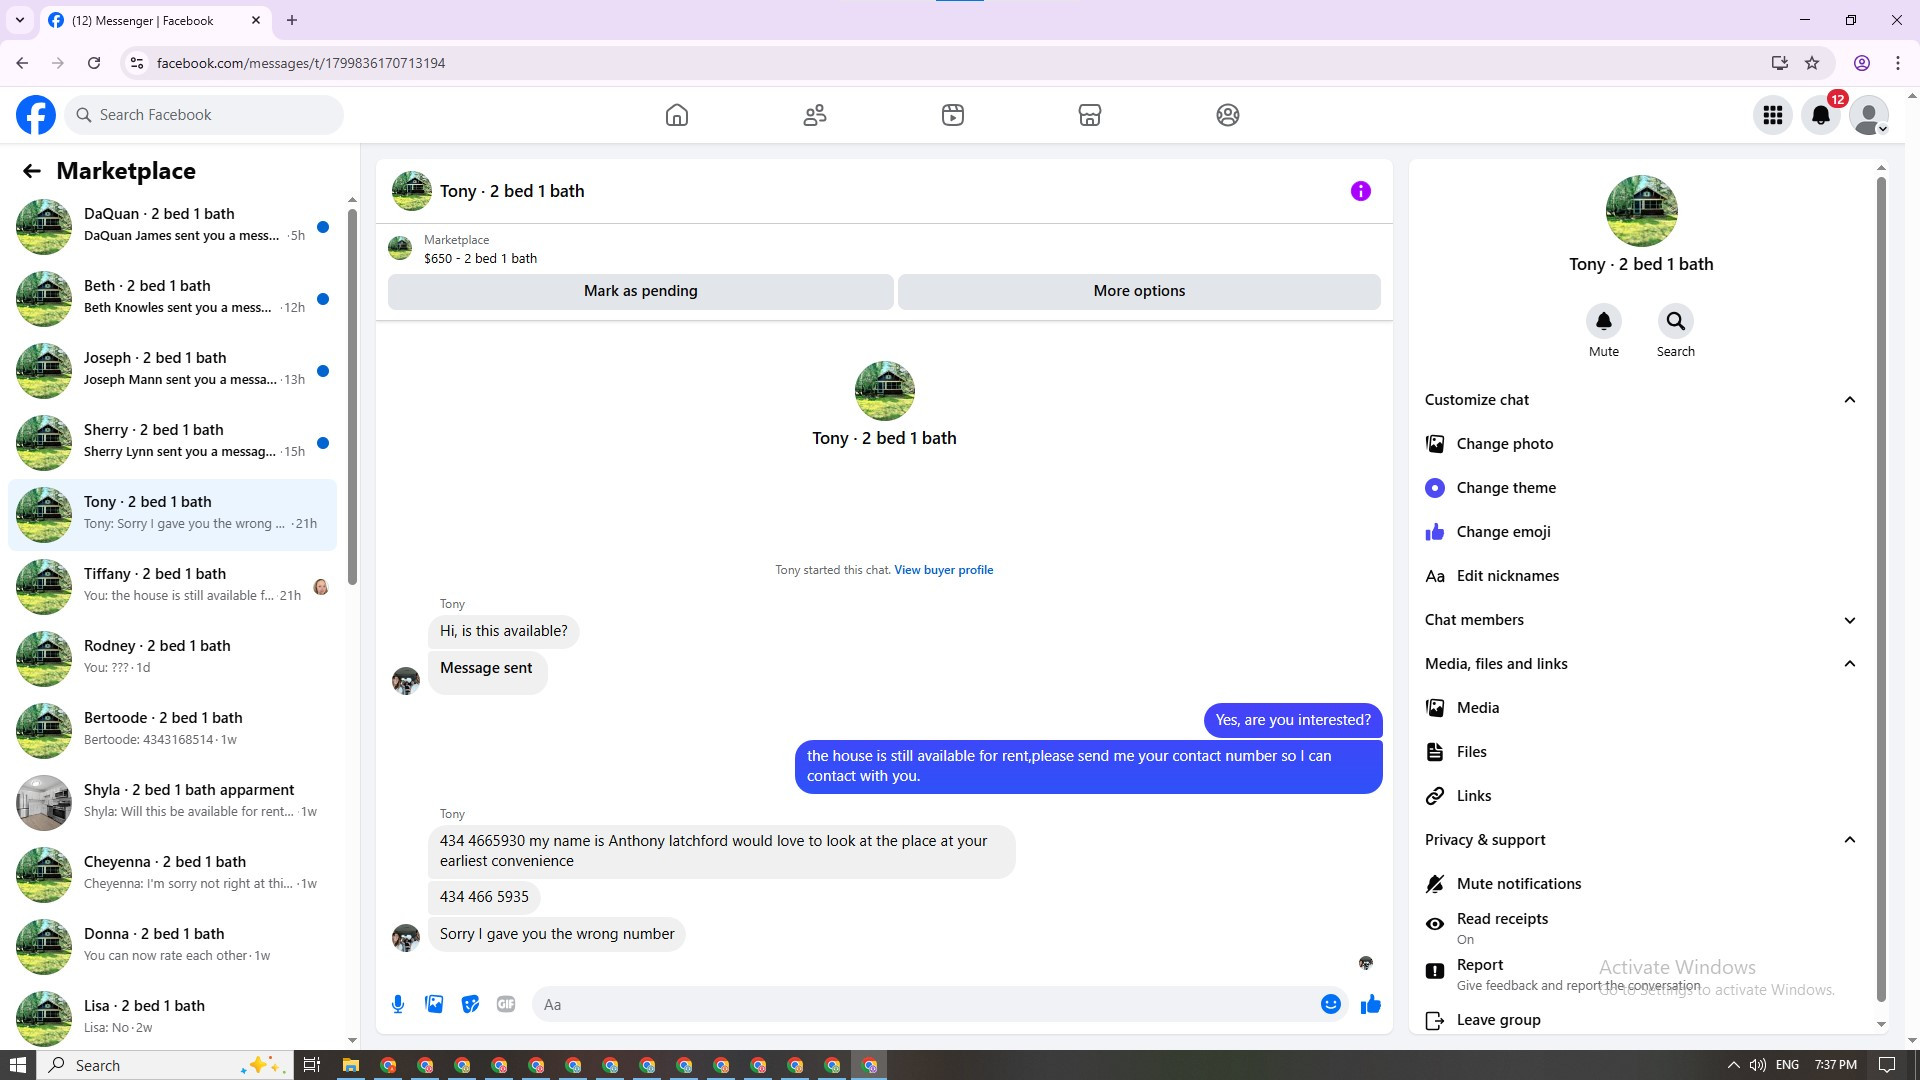Send a thumbs-up like

pyautogui.click(x=1370, y=1004)
